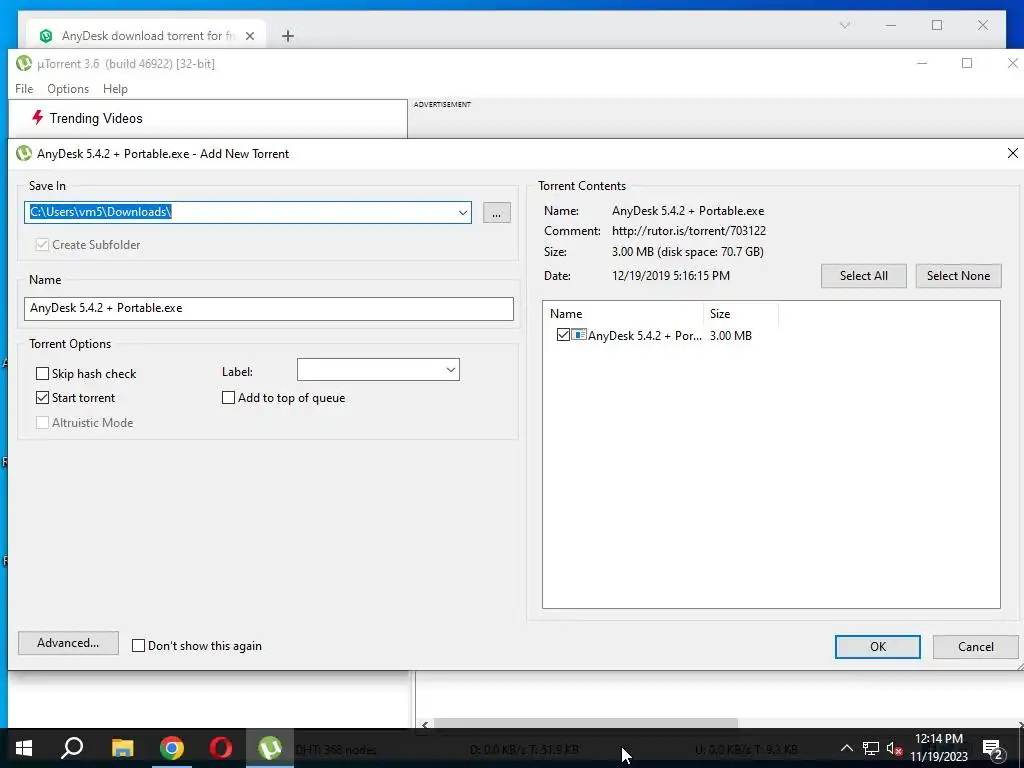The height and width of the screenshot is (768, 1024).
Task: Close the Add New Torrent dialog
Action: pos(1012,153)
